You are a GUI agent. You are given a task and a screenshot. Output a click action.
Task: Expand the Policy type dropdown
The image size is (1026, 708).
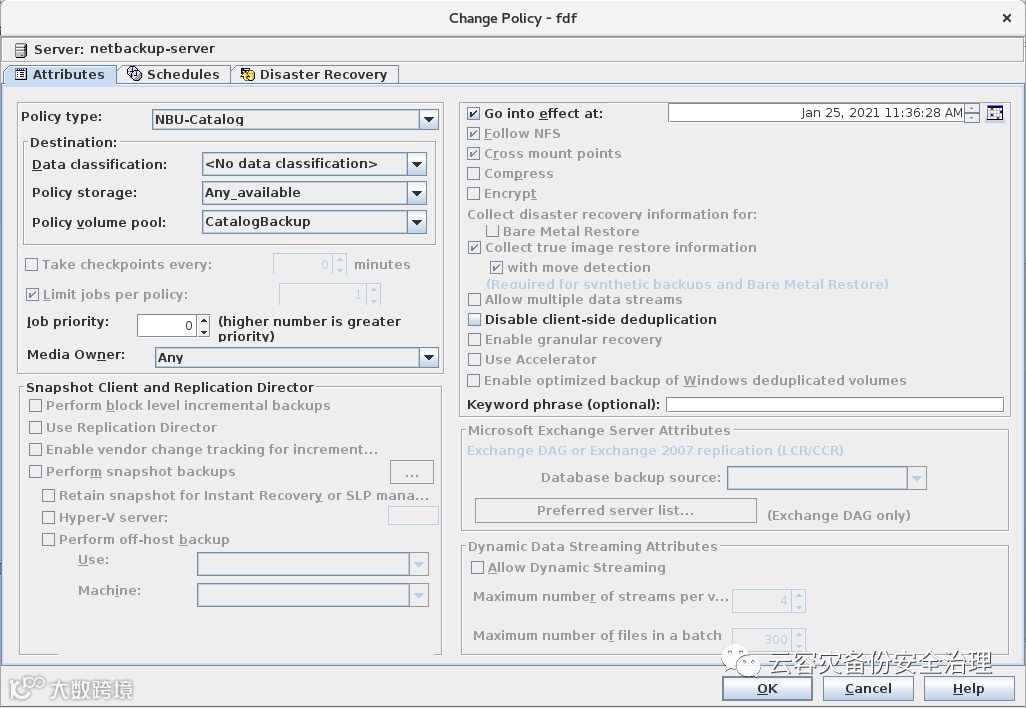(429, 119)
